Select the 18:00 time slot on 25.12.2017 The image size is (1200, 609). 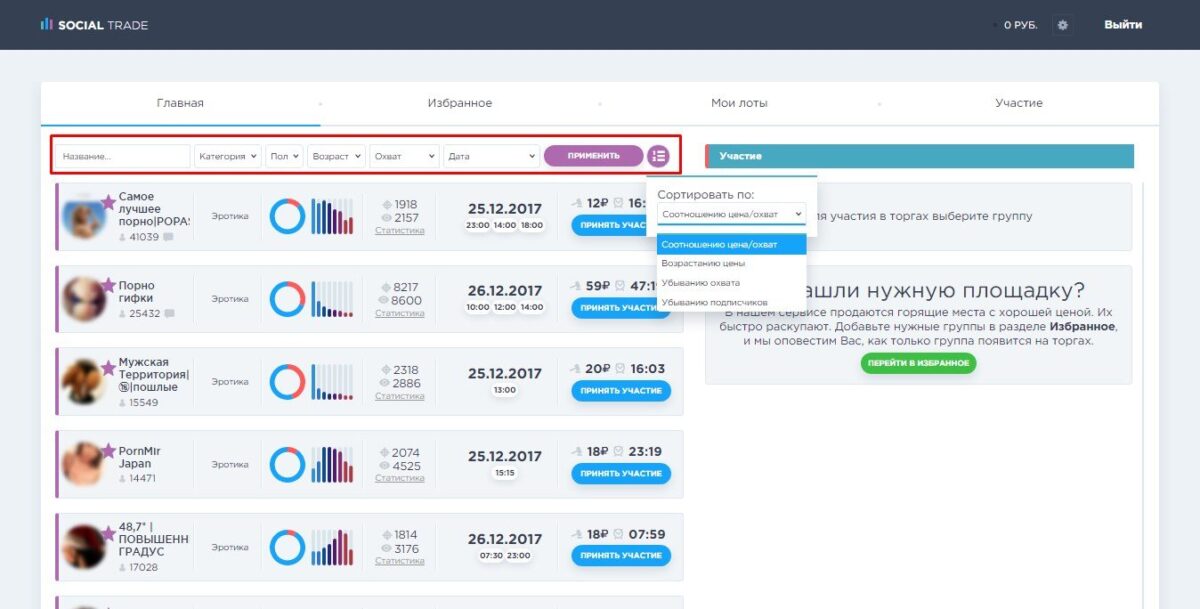[532, 225]
